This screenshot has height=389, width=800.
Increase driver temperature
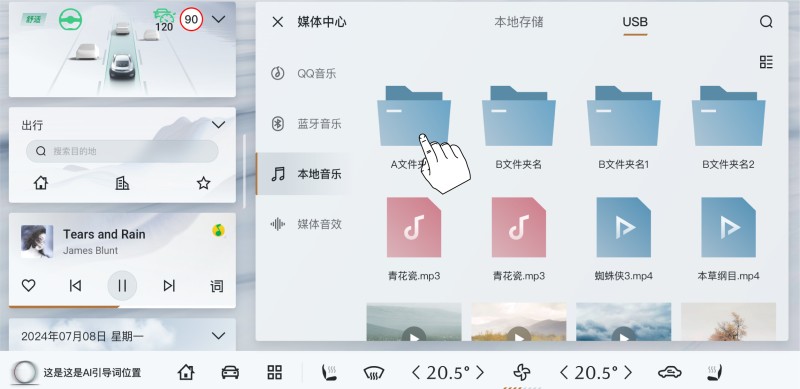[x=480, y=373]
